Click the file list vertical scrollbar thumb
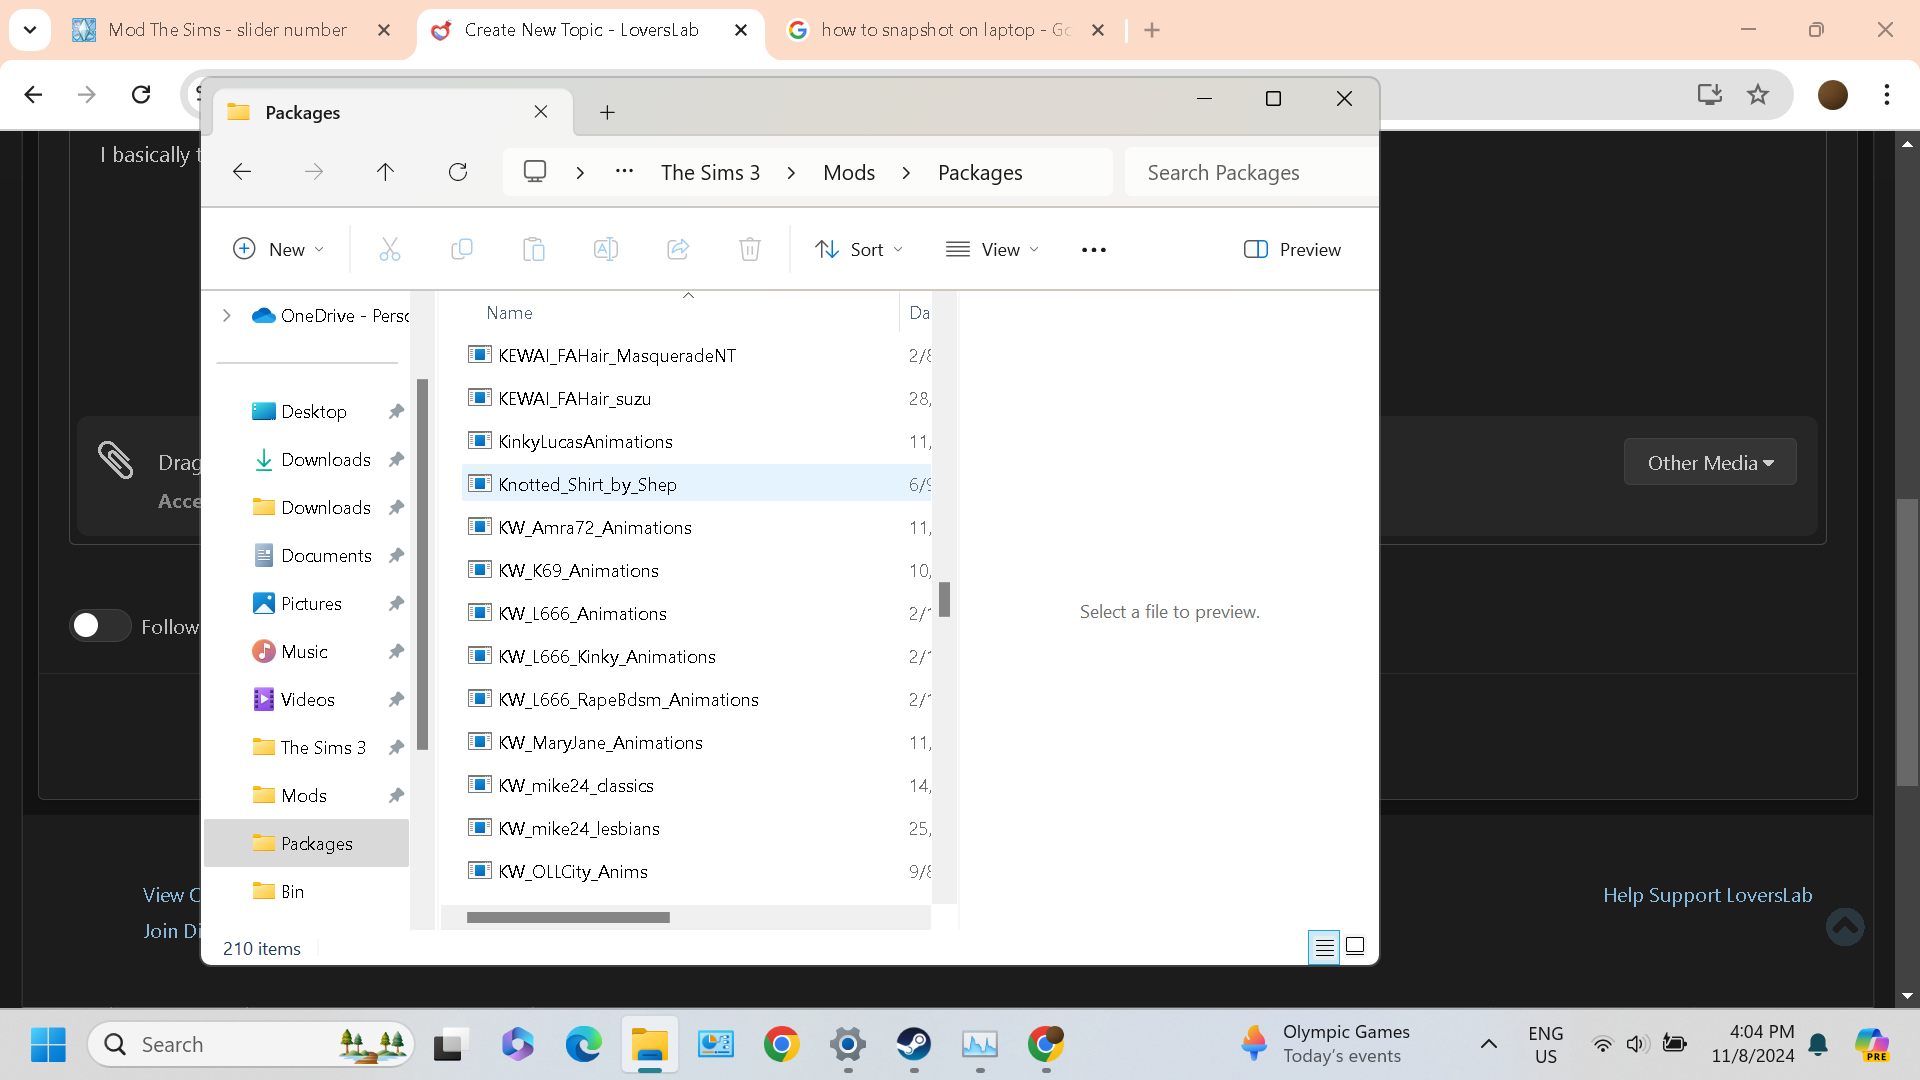The height and width of the screenshot is (1080, 1920). tap(944, 600)
